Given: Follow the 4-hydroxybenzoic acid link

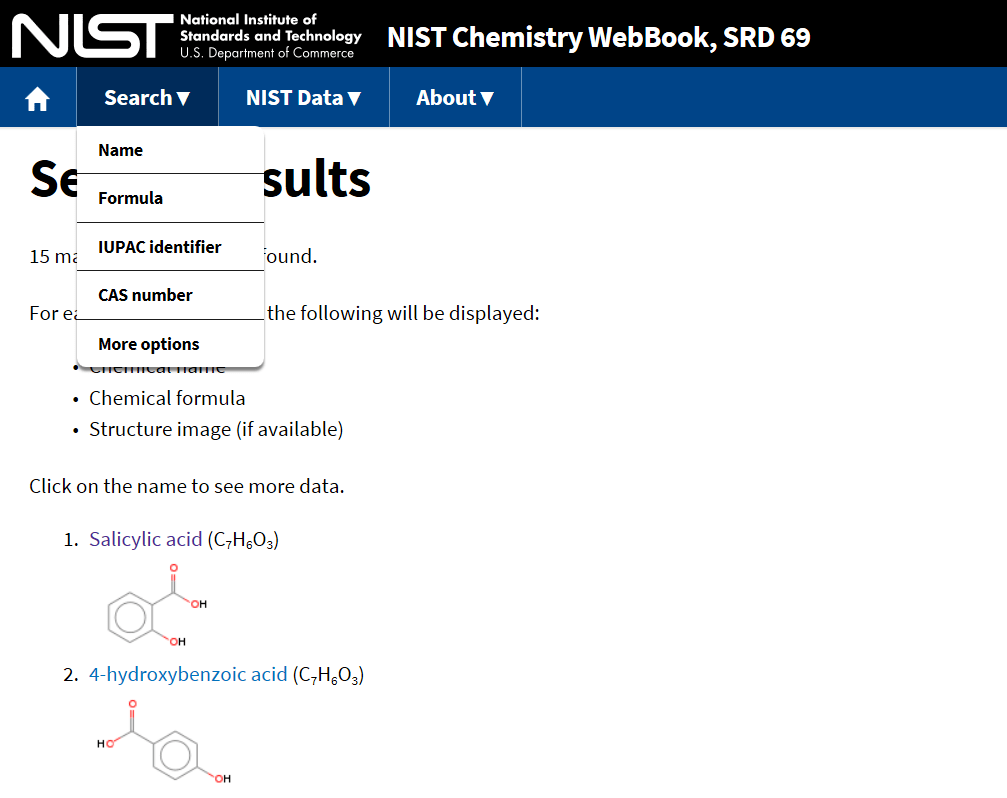Looking at the screenshot, I should point(188,674).
